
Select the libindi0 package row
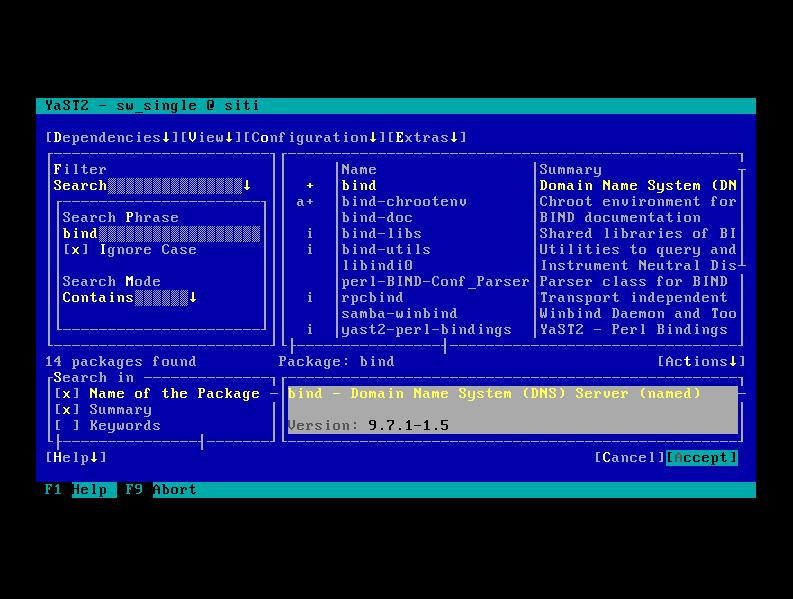(512, 266)
